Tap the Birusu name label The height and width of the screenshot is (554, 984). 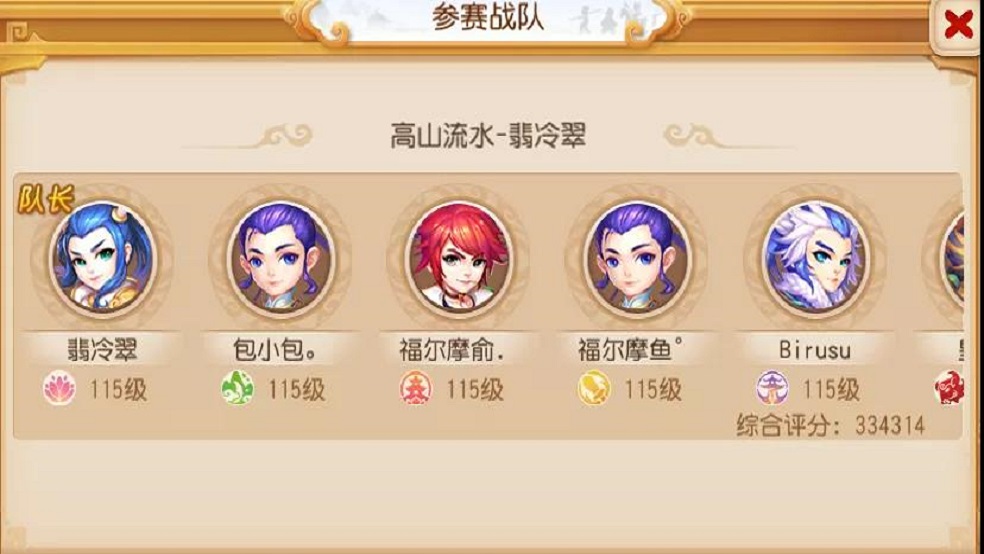[x=815, y=350]
